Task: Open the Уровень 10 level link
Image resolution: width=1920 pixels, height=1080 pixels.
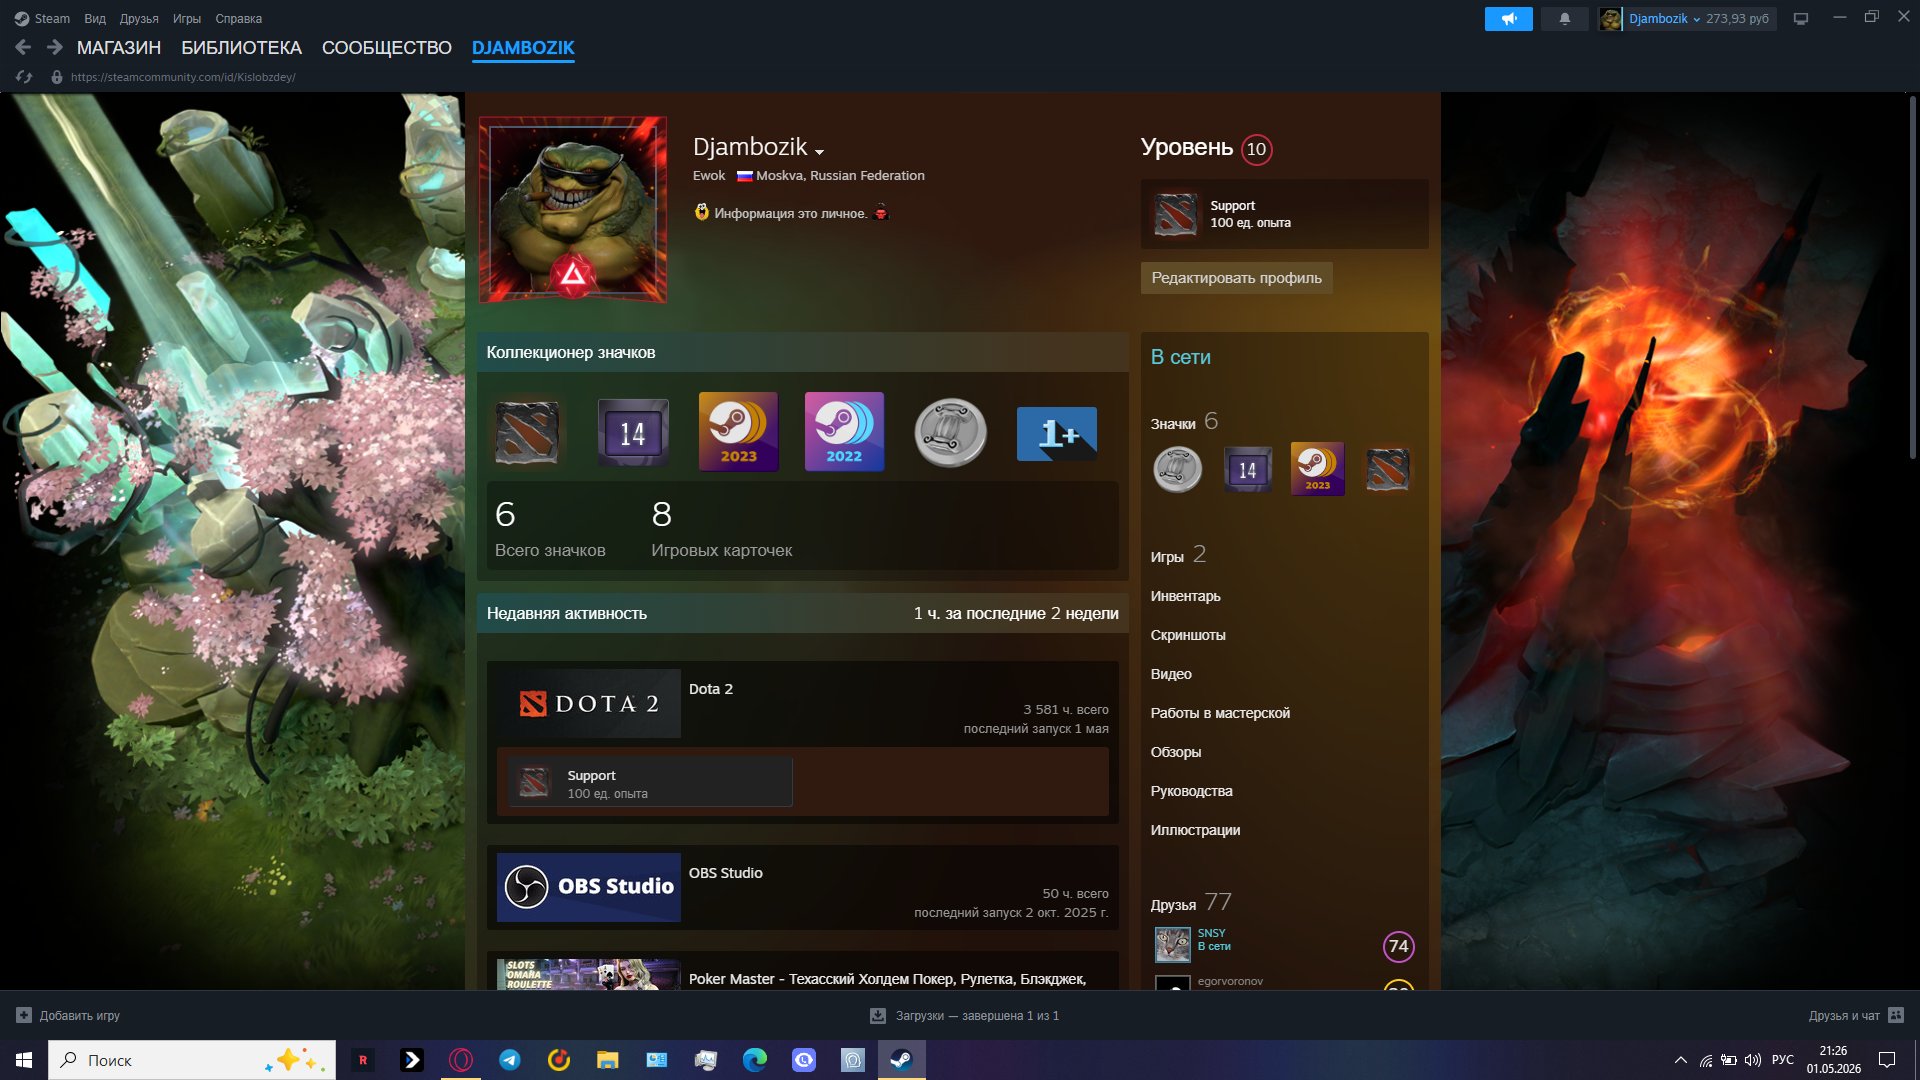Action: coord(1206,148)
